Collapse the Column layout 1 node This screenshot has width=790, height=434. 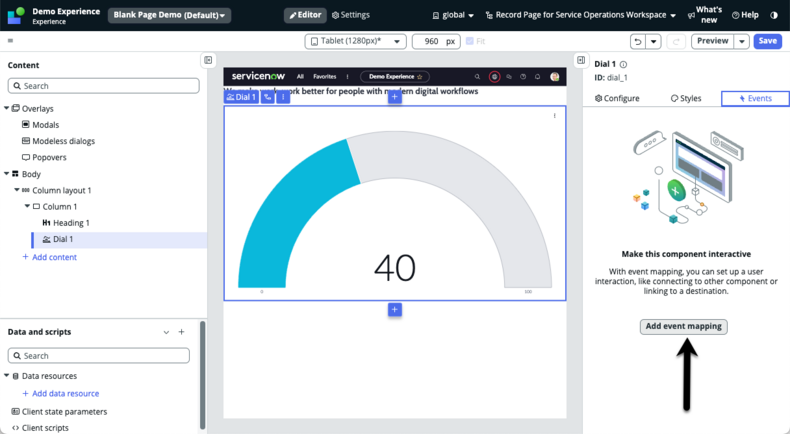(x=17, y=190)
